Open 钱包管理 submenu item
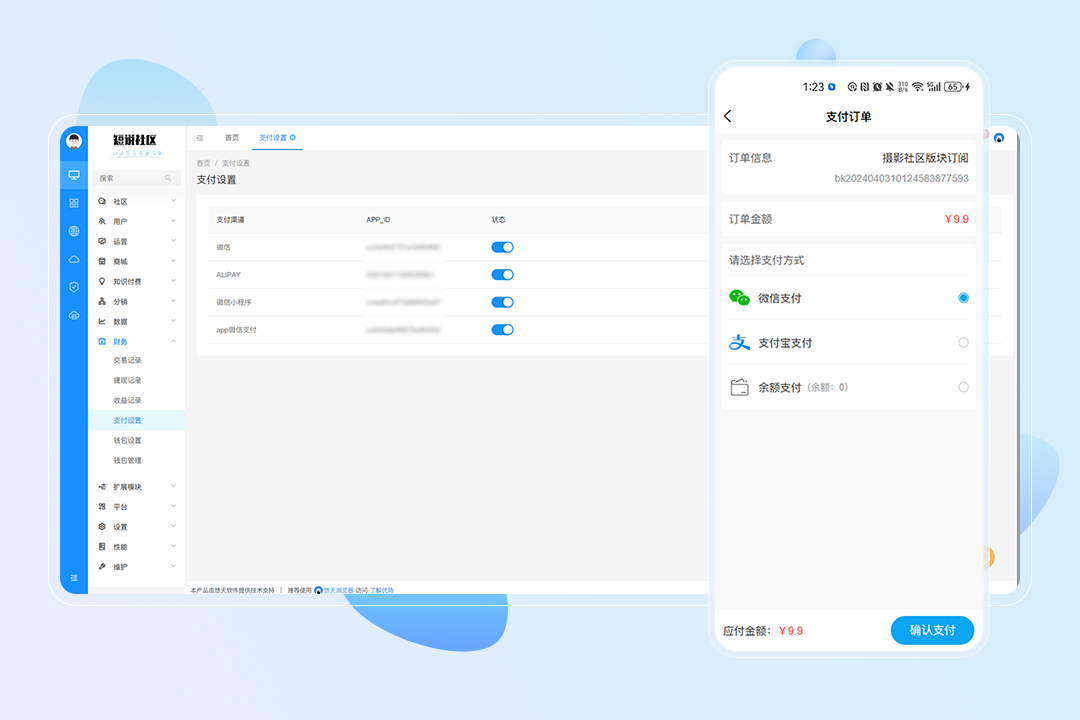This screenshot has height=720, width=1080. pos(127,460)
